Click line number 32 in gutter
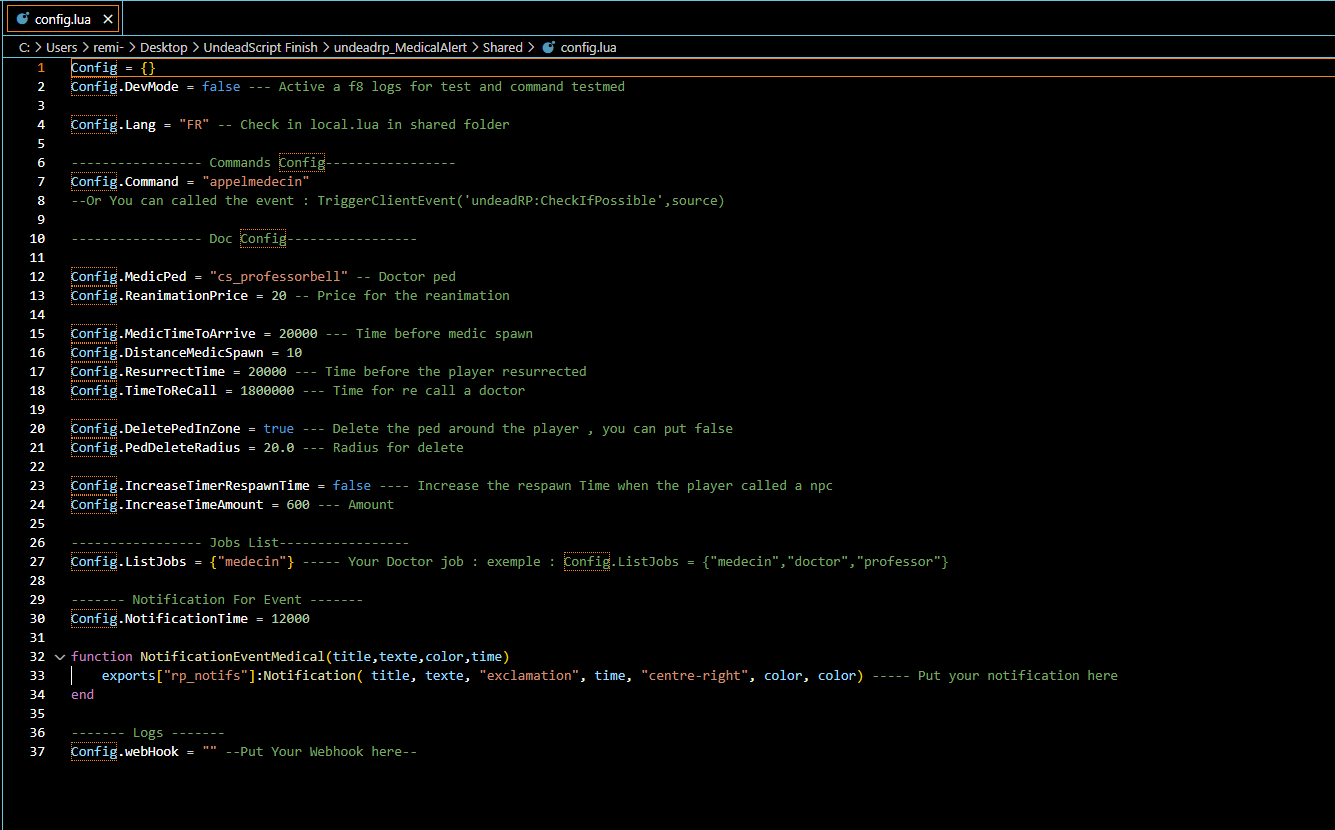The height and width of the screenshot is (830, 1335). point(38,657)
